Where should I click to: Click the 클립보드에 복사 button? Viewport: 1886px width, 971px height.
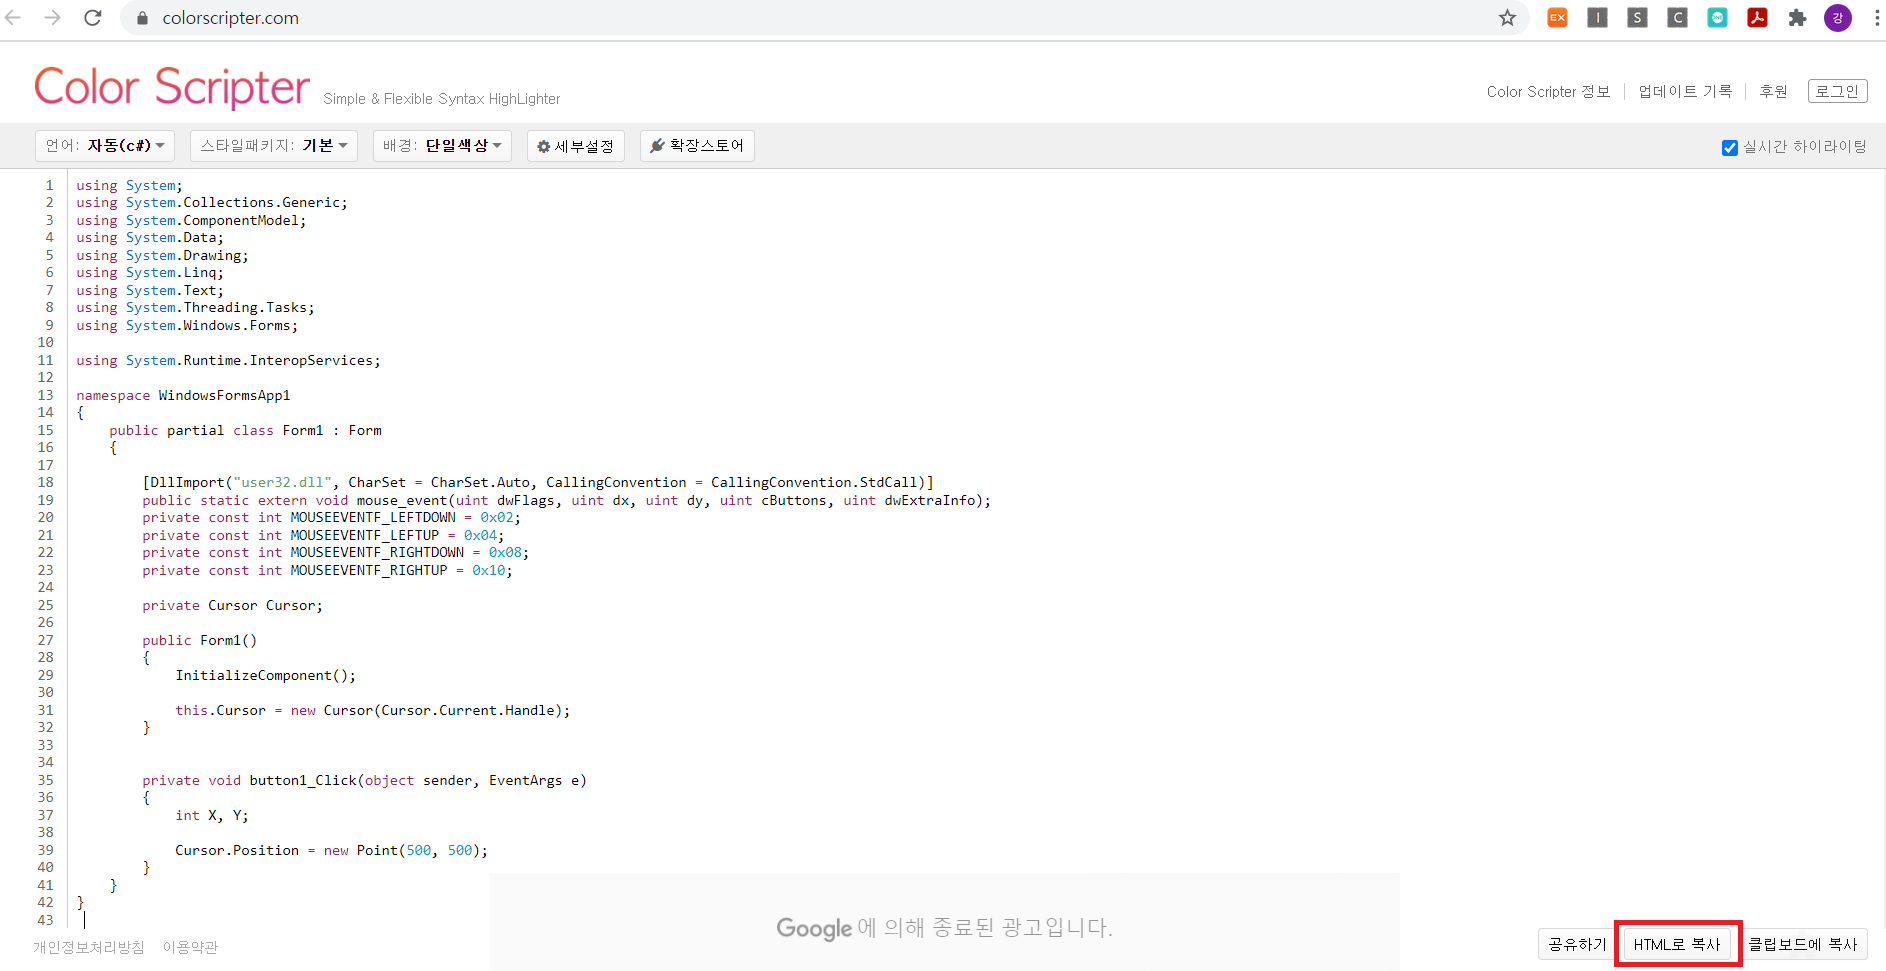pyautogui.click(x=1802, y=944)
